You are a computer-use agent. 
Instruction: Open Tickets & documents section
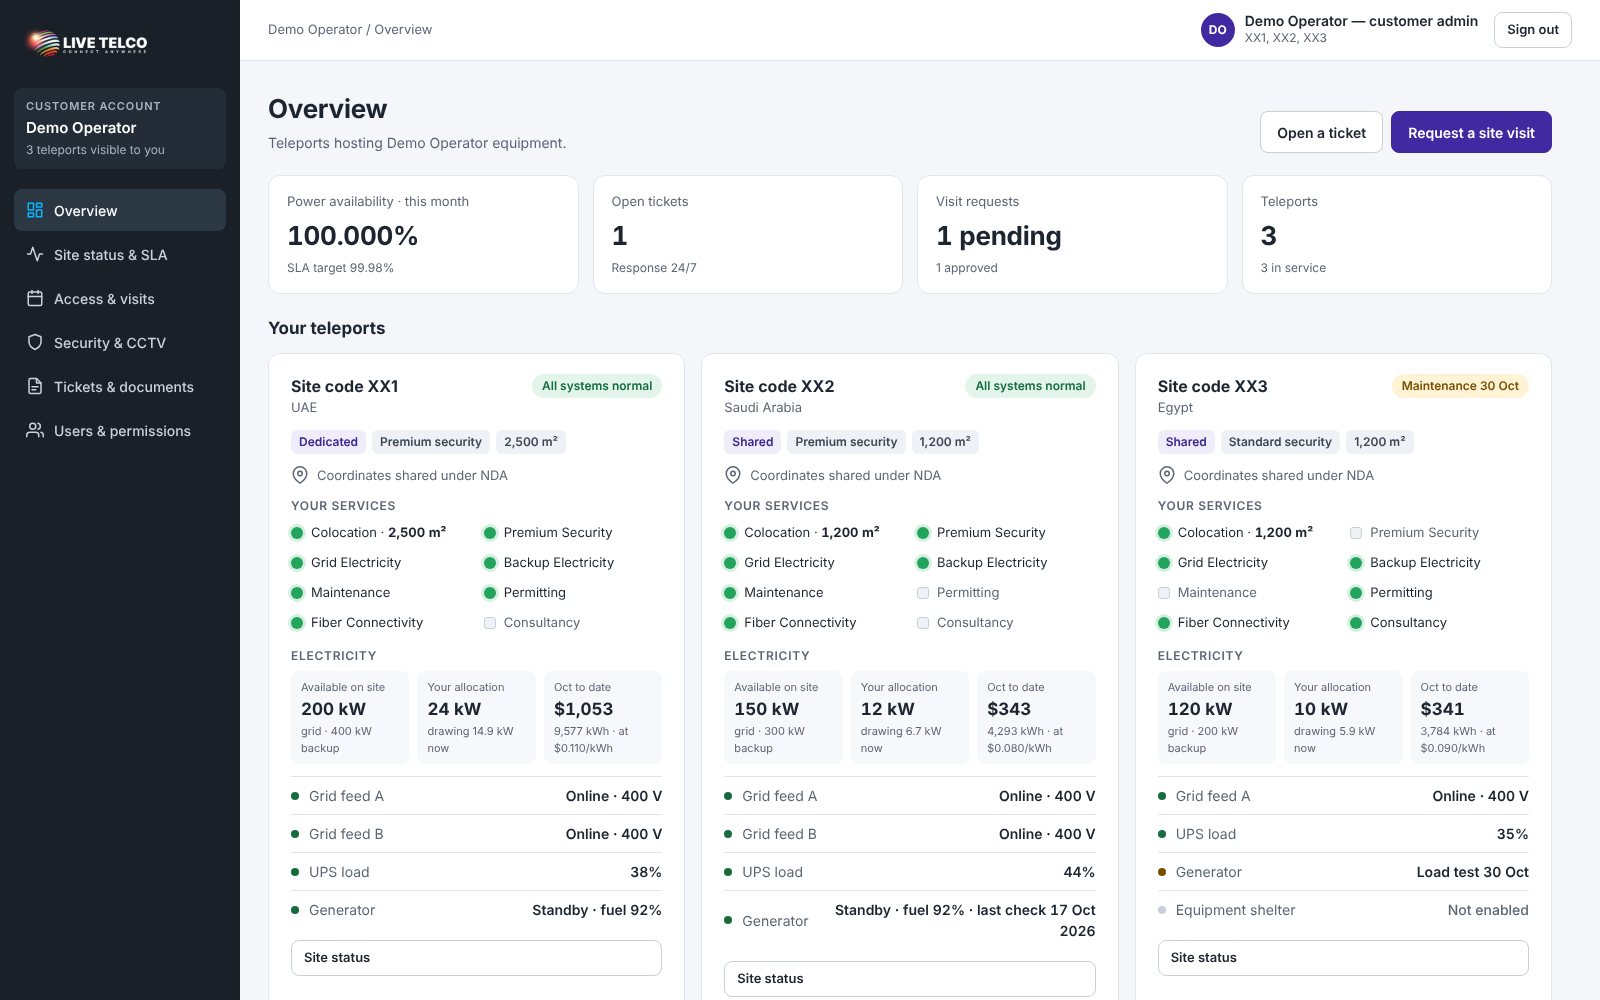coord(120,386)
